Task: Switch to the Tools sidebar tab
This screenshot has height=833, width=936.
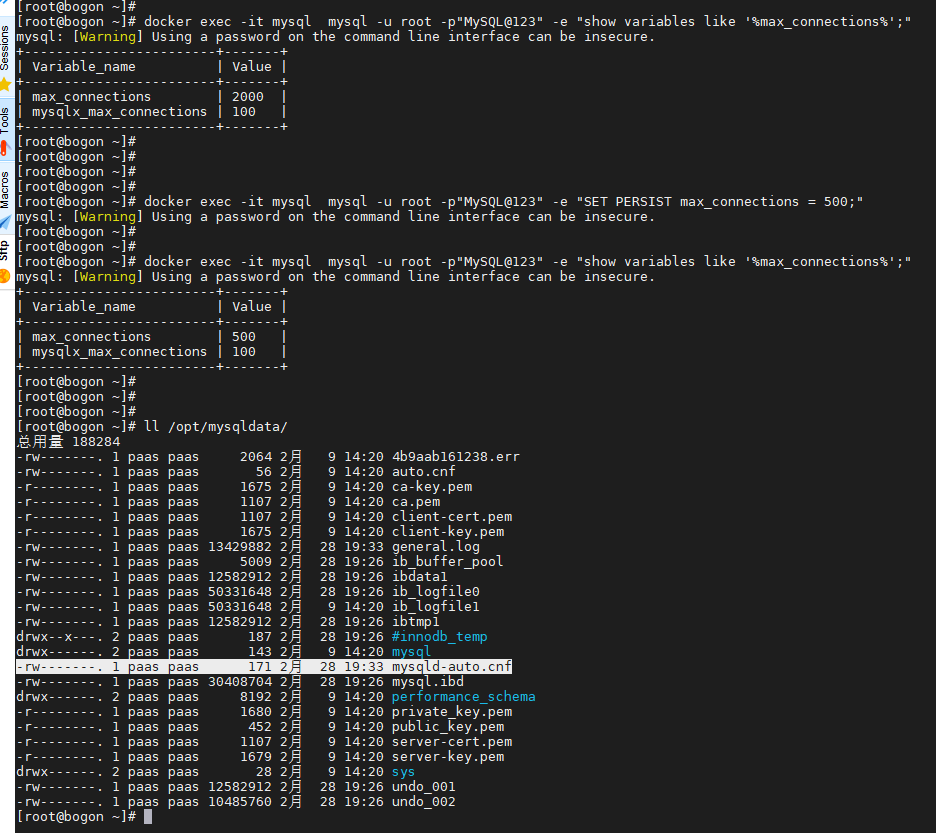Action: tap(5, 121)
